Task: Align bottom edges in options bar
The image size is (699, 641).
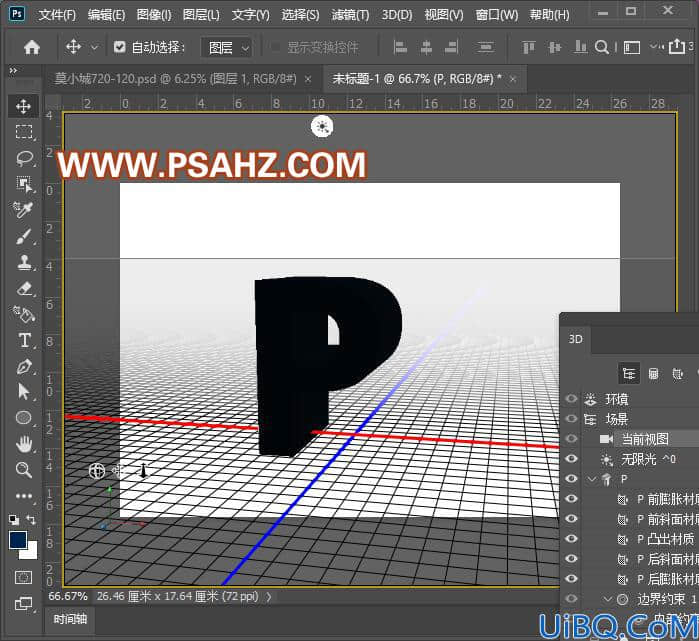Action: 580,47
